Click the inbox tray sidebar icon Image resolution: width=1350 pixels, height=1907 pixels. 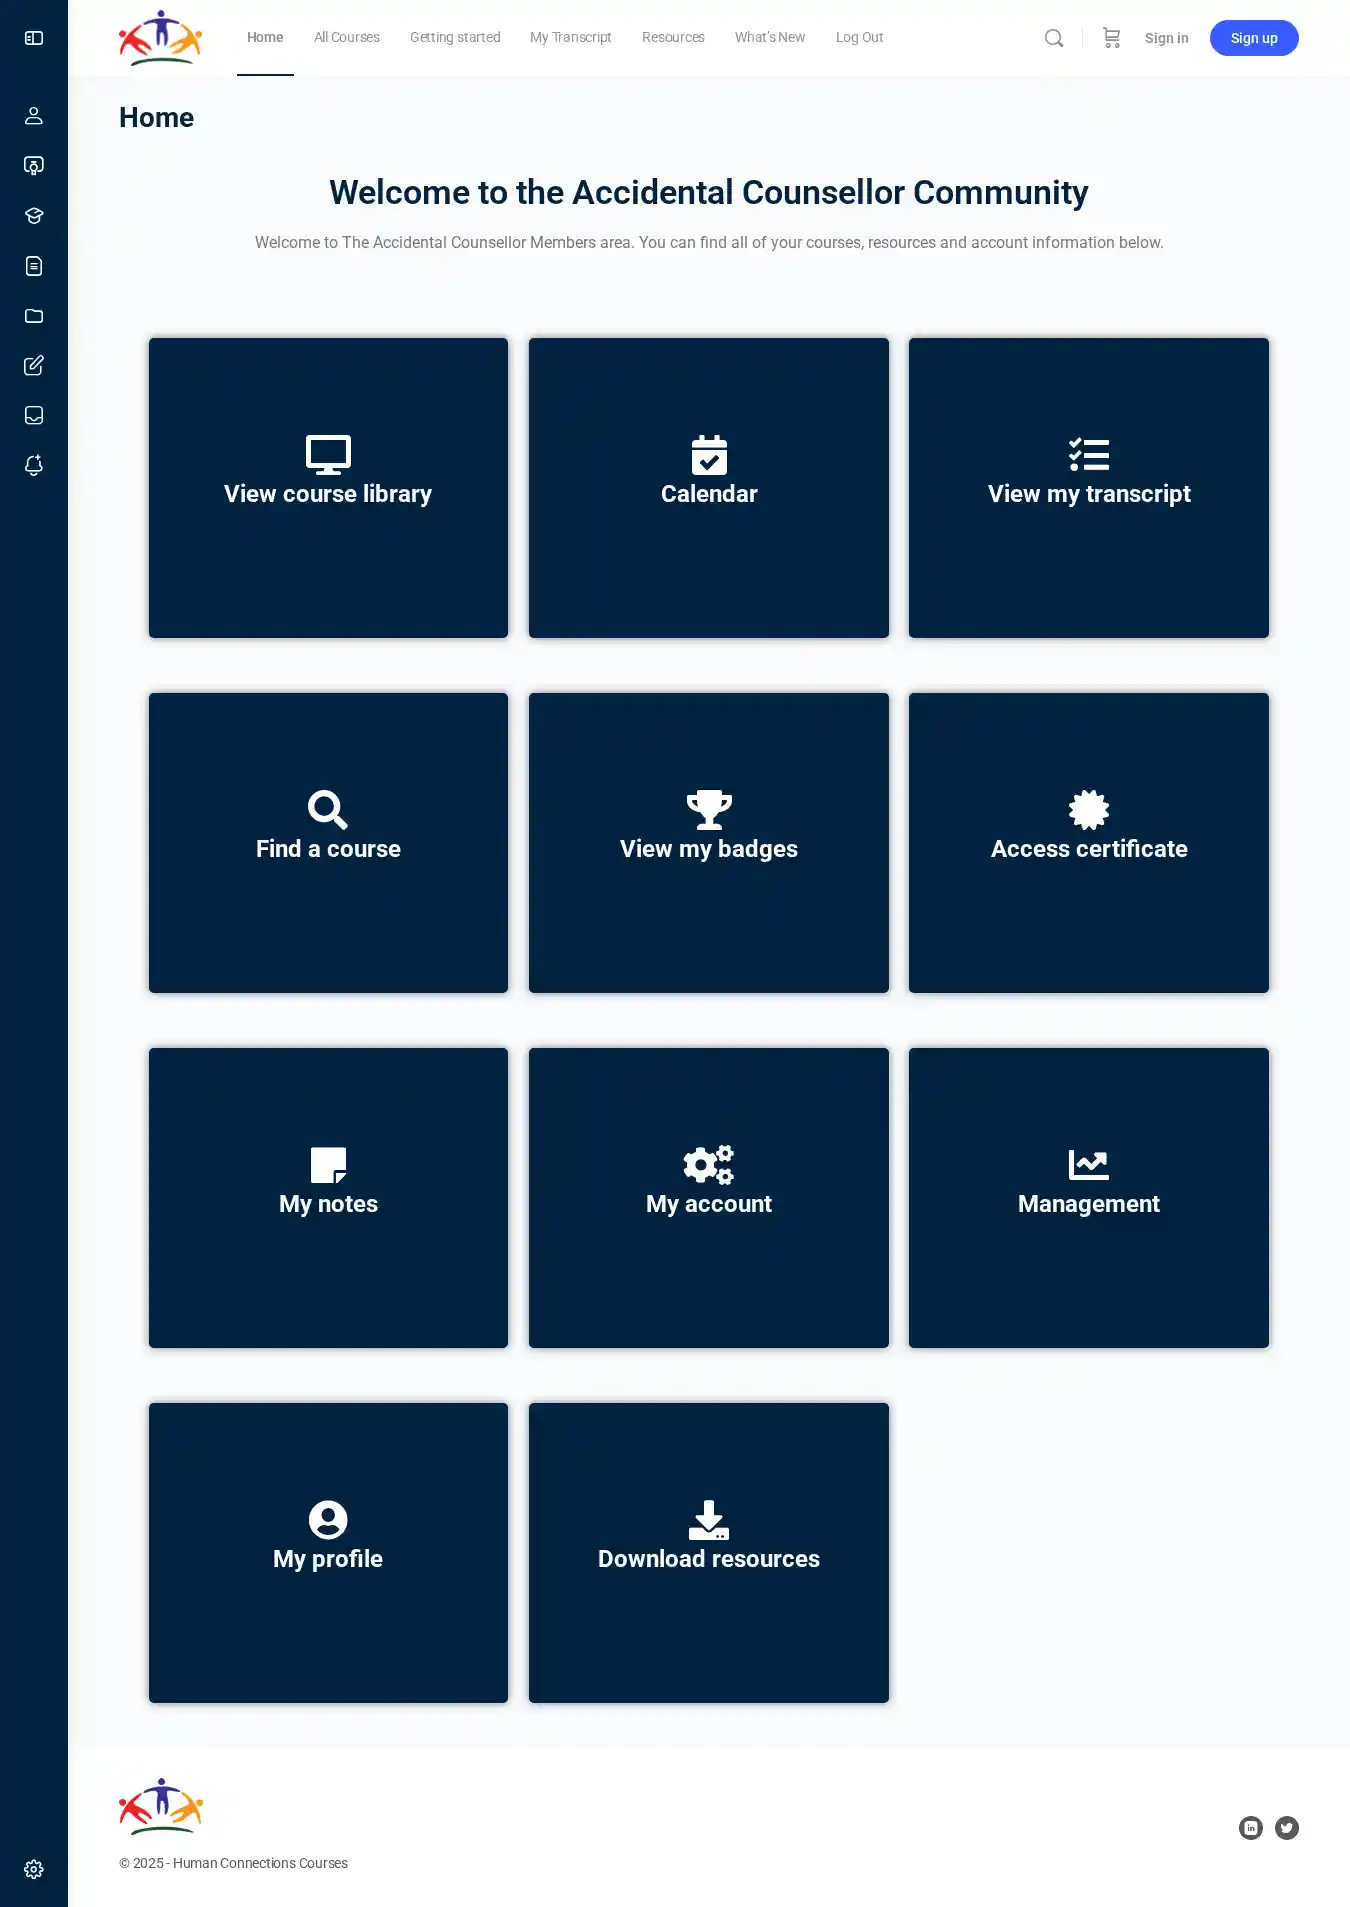(34, 416)
